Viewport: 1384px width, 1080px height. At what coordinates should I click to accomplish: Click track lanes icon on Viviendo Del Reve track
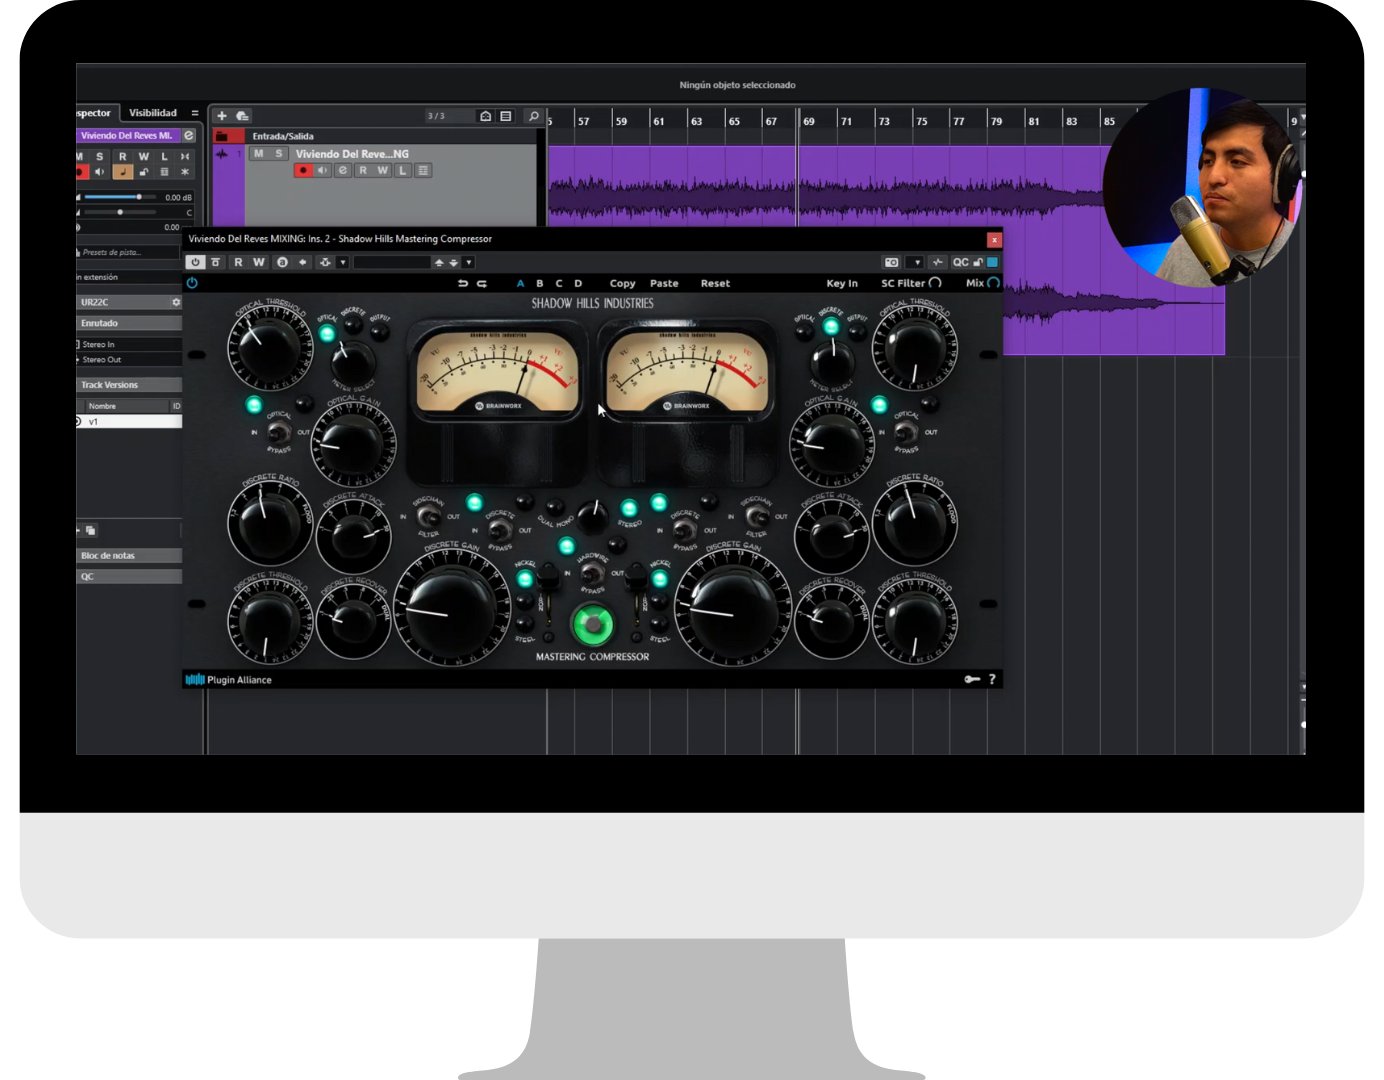click(423, 170)
